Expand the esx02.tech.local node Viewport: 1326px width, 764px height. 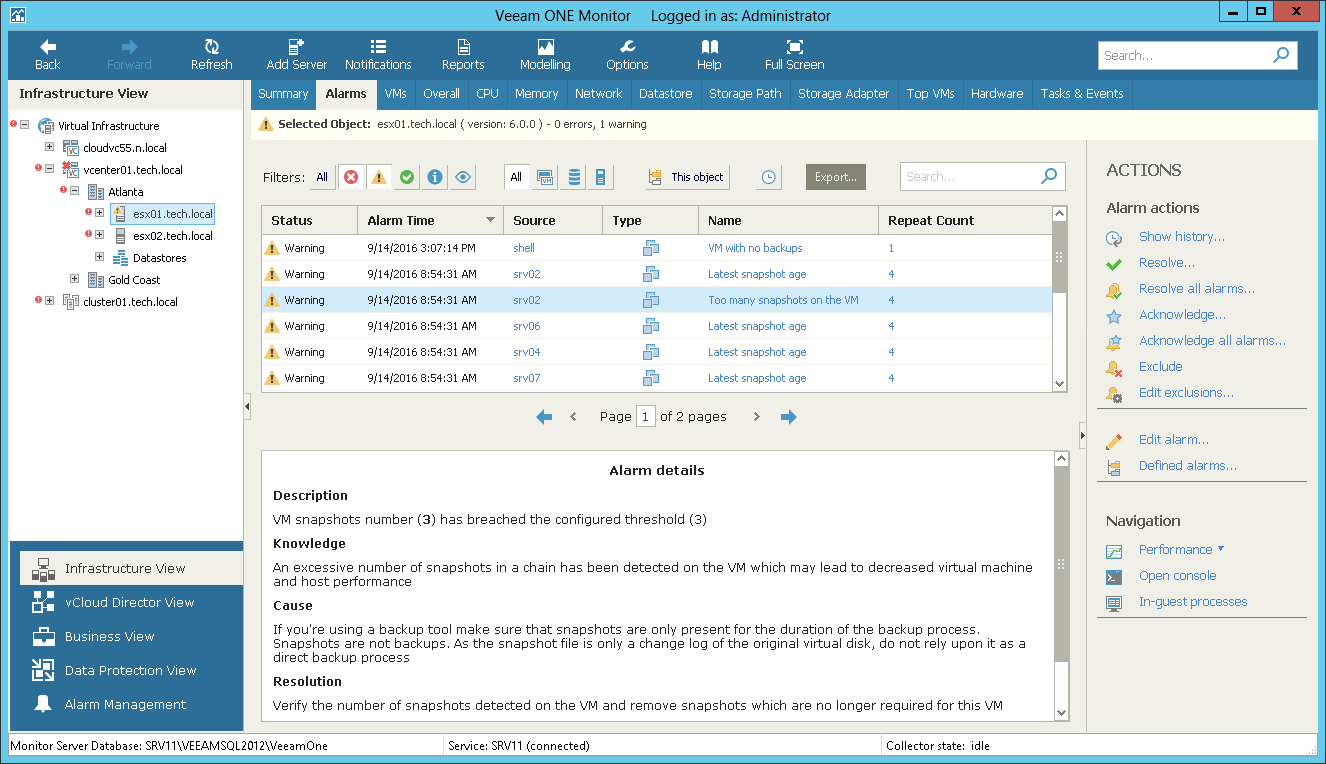pyautogui.click(x=99, y=235)
